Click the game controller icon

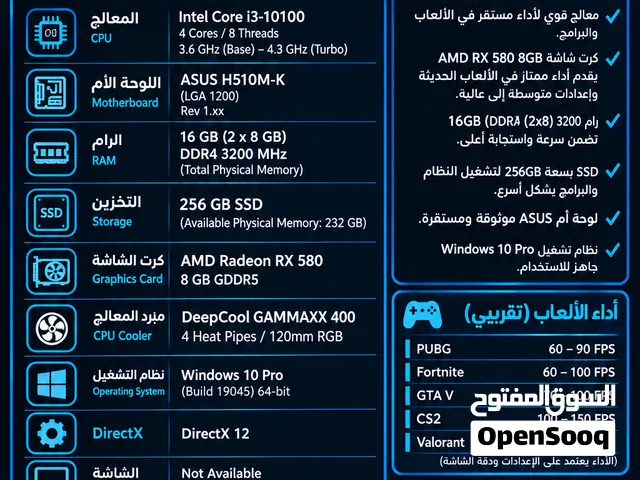[x=422, y=314]
